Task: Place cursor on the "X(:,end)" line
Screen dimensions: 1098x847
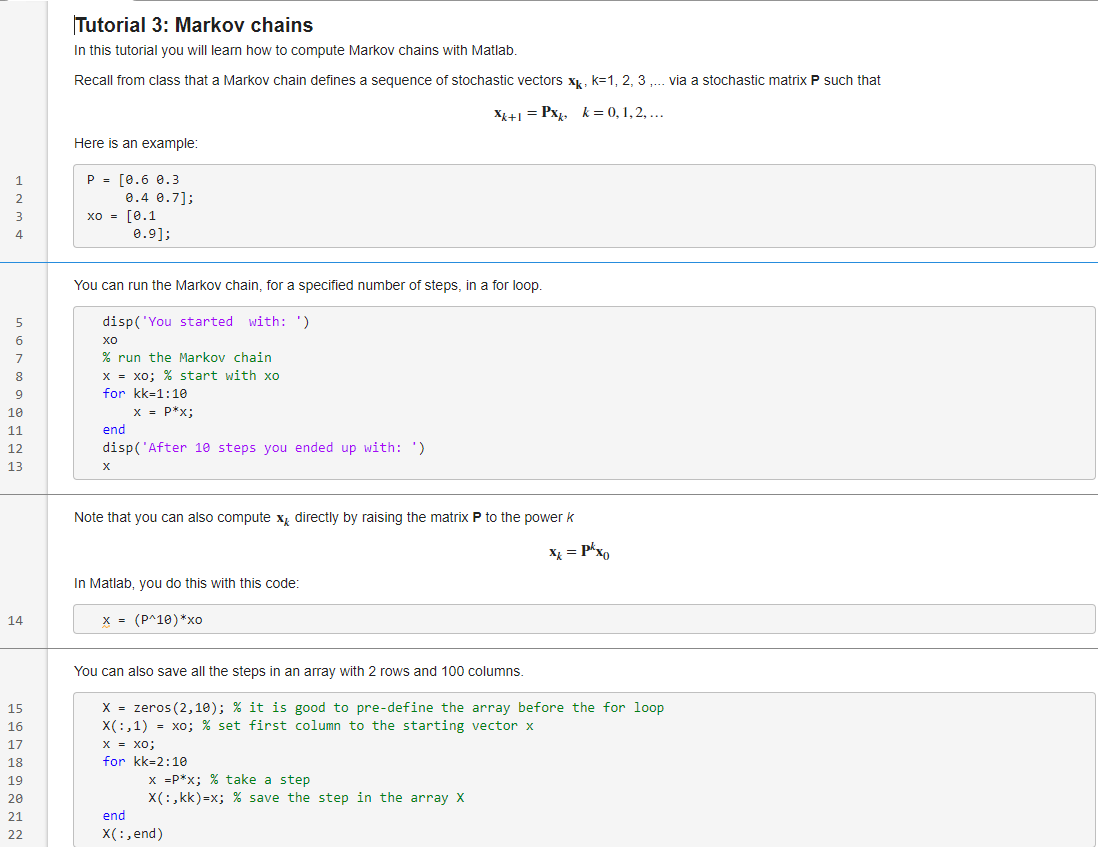Action: 133,834
